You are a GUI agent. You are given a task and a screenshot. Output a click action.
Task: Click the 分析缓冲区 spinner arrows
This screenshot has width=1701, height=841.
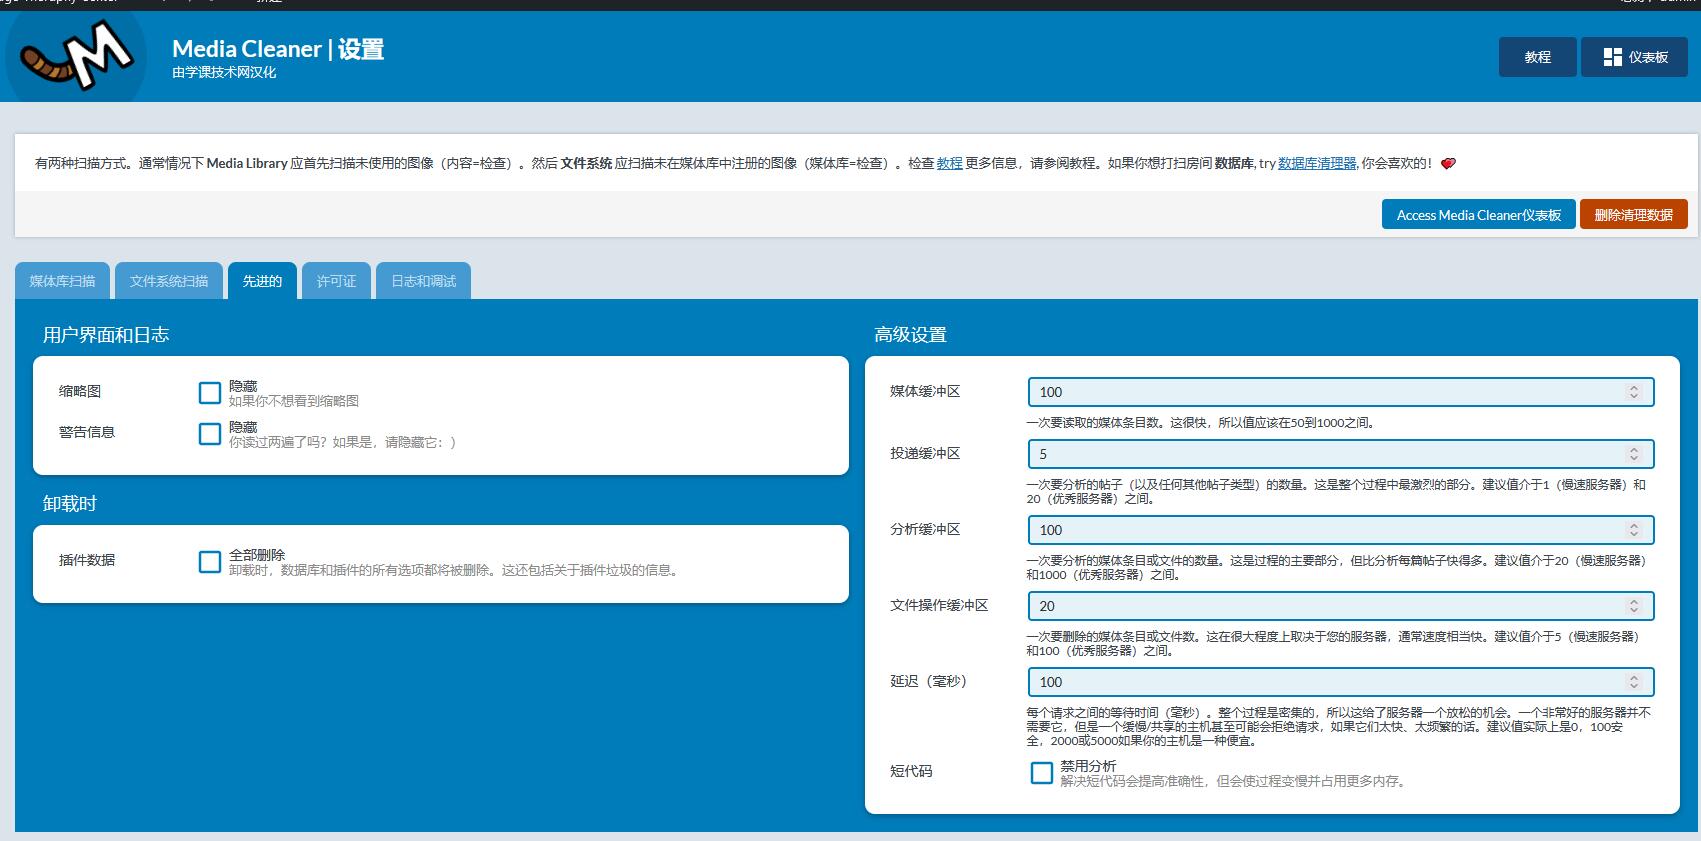[x=1634, y=530]
